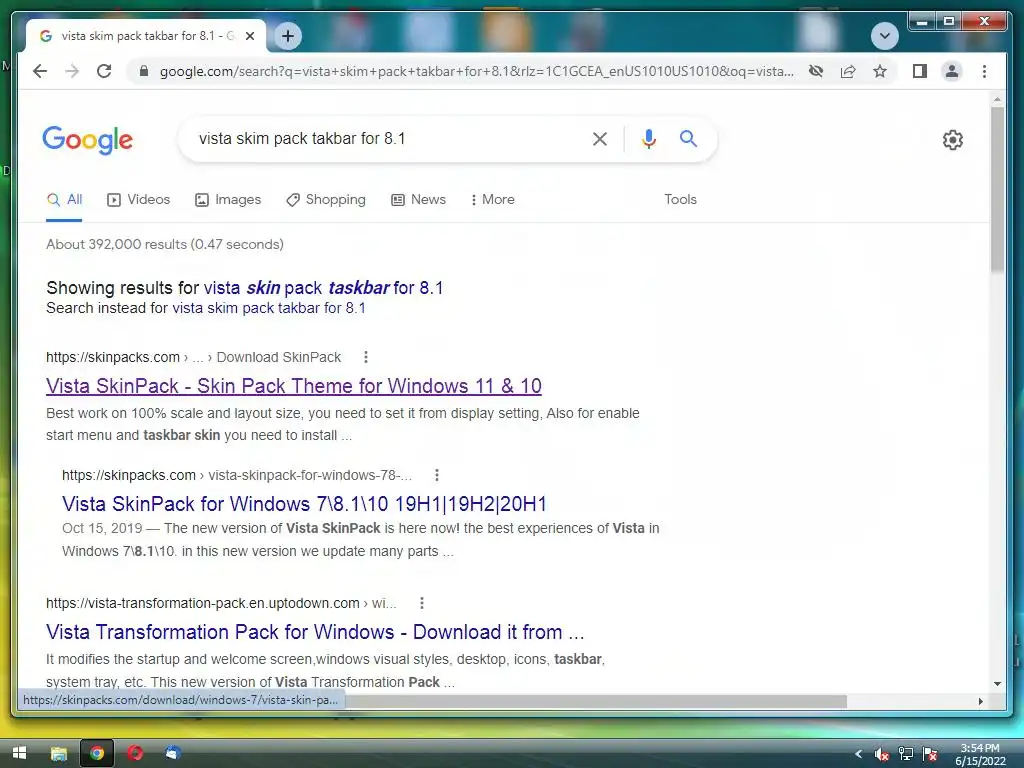Image resolution: width=1024 pixels, height=768 pixels.
Task: Open the red Opera taskbar icon
Action: tap(135, 754)
